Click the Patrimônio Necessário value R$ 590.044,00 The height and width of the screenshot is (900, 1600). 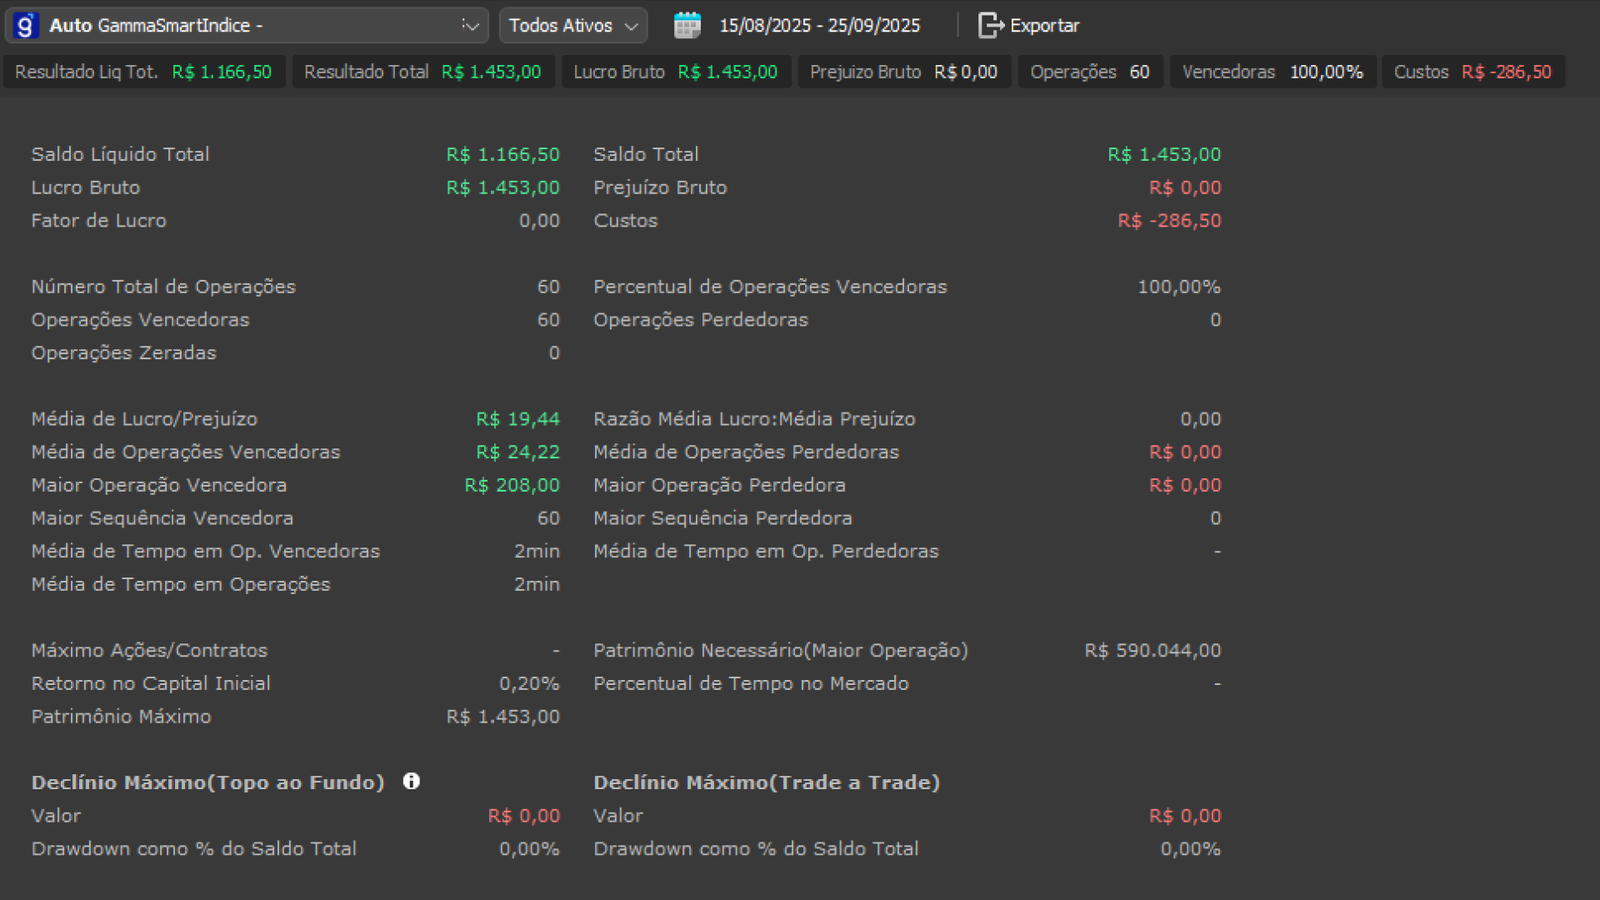[x=1152, y=650]
